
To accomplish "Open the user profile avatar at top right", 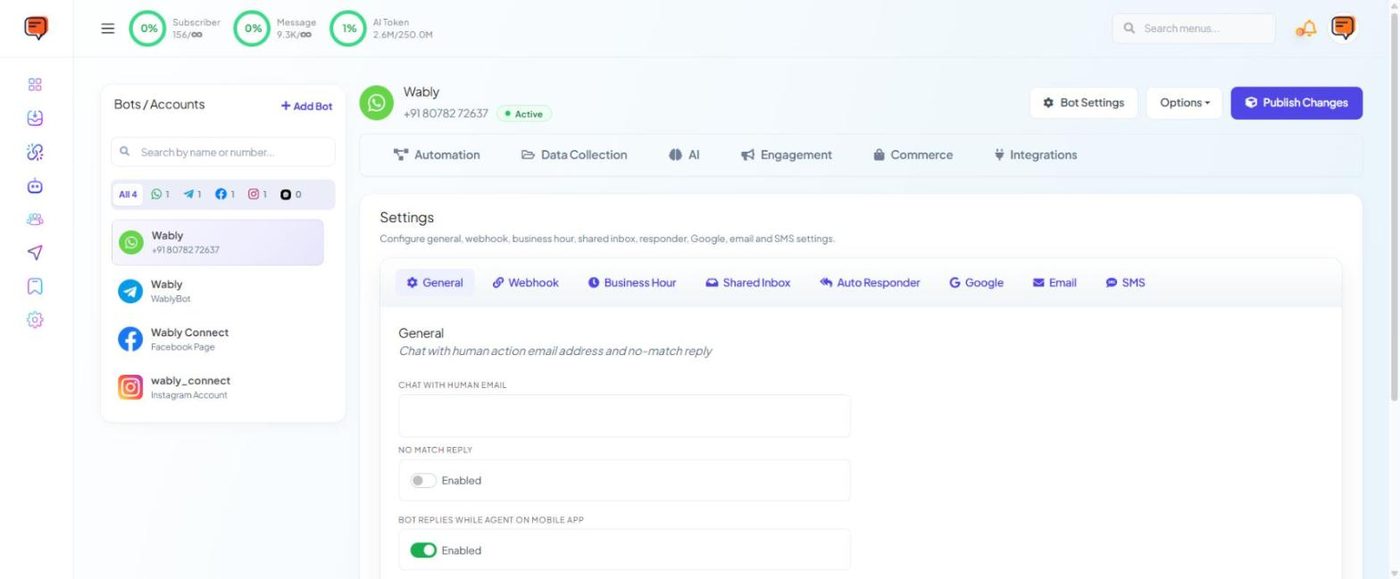I will pyautogui.click(x=1343, y=28).
